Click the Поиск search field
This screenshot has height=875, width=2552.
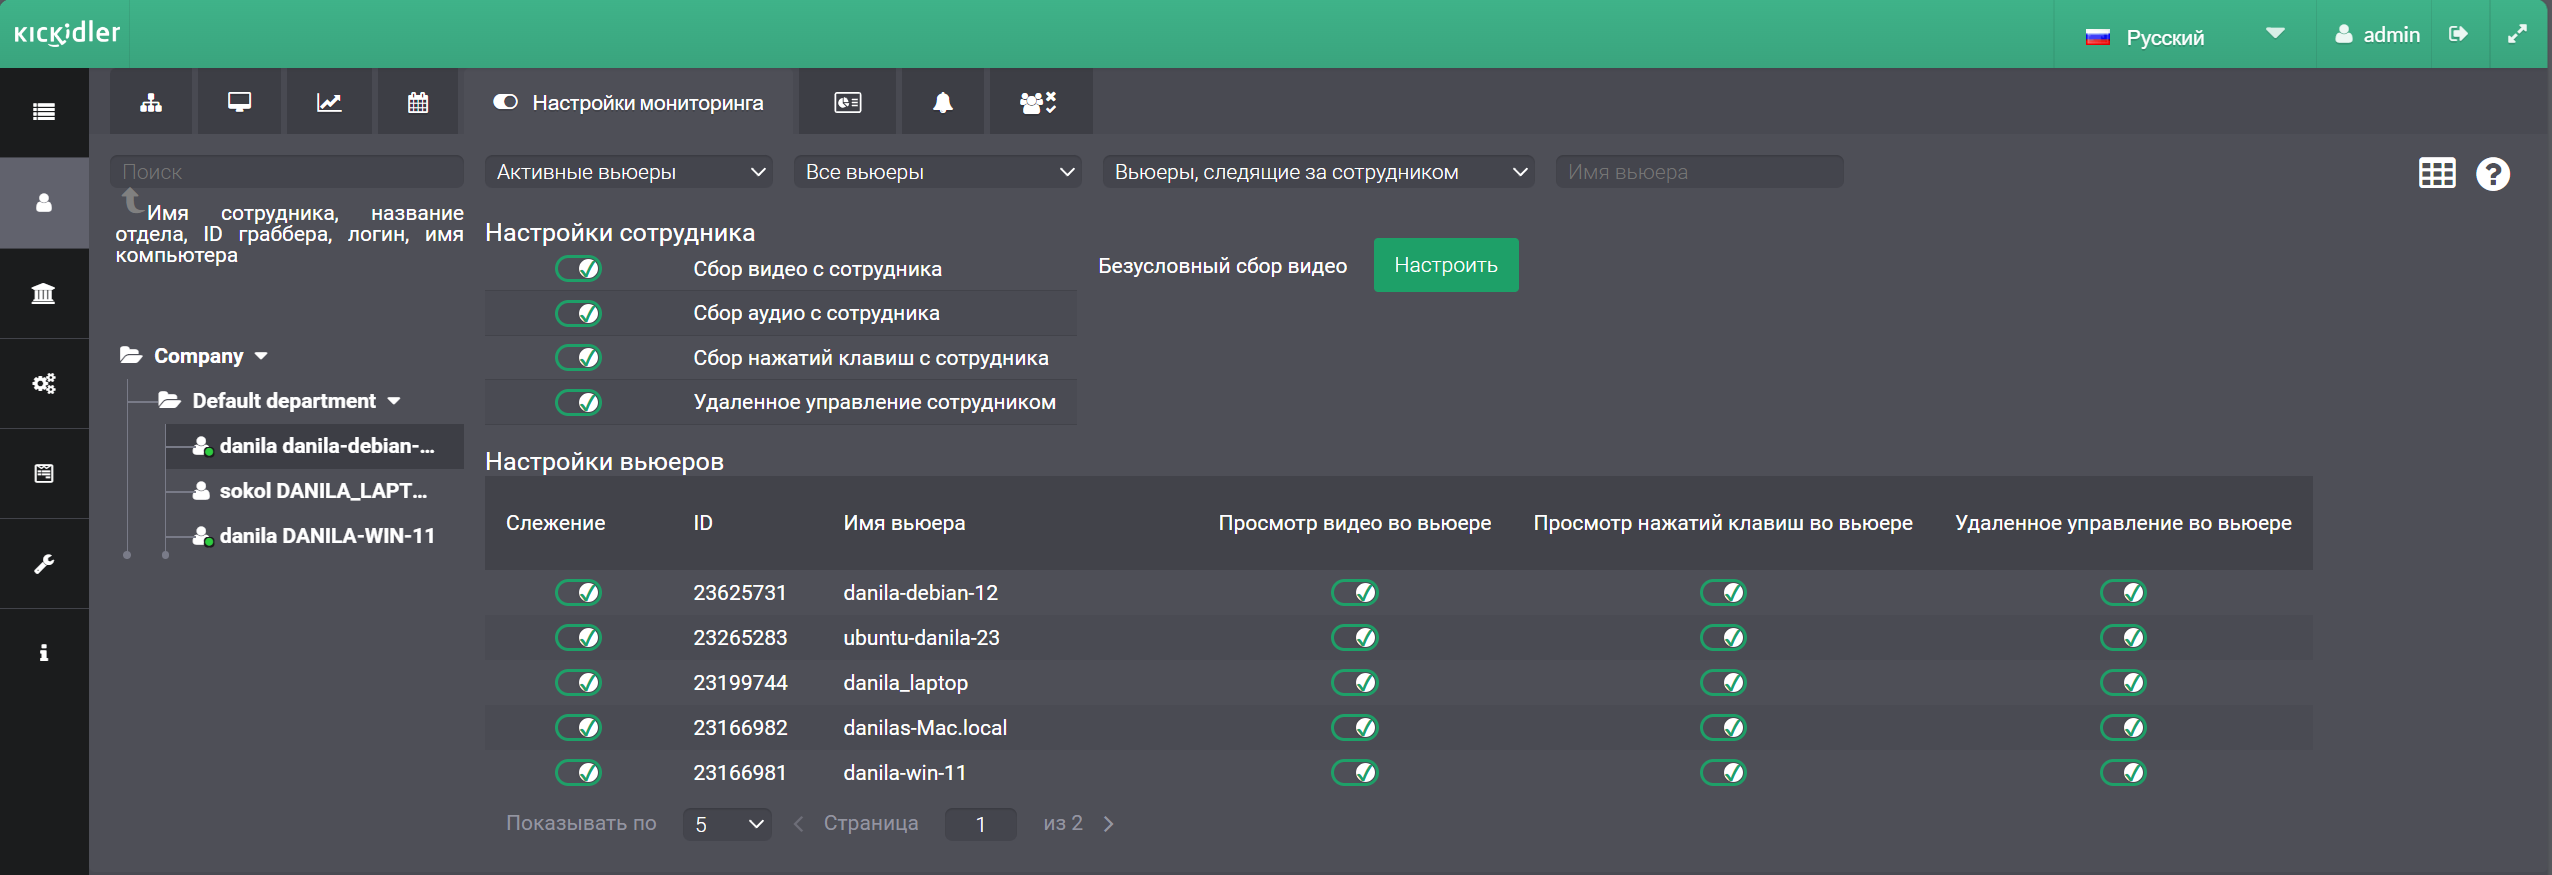click(287, 172)
